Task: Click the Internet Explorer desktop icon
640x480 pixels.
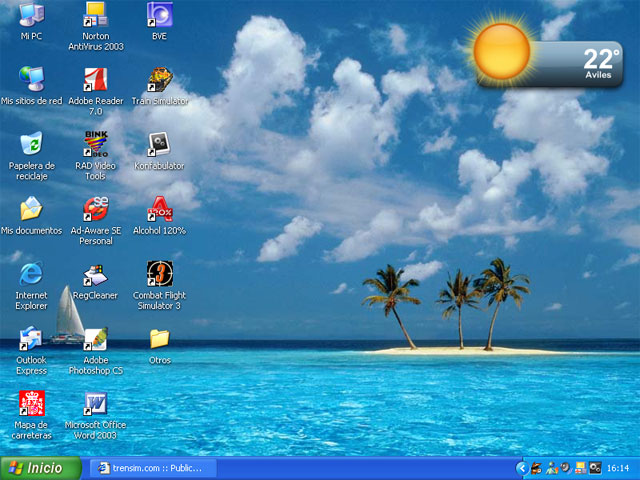Action: (x=31, y=274)
